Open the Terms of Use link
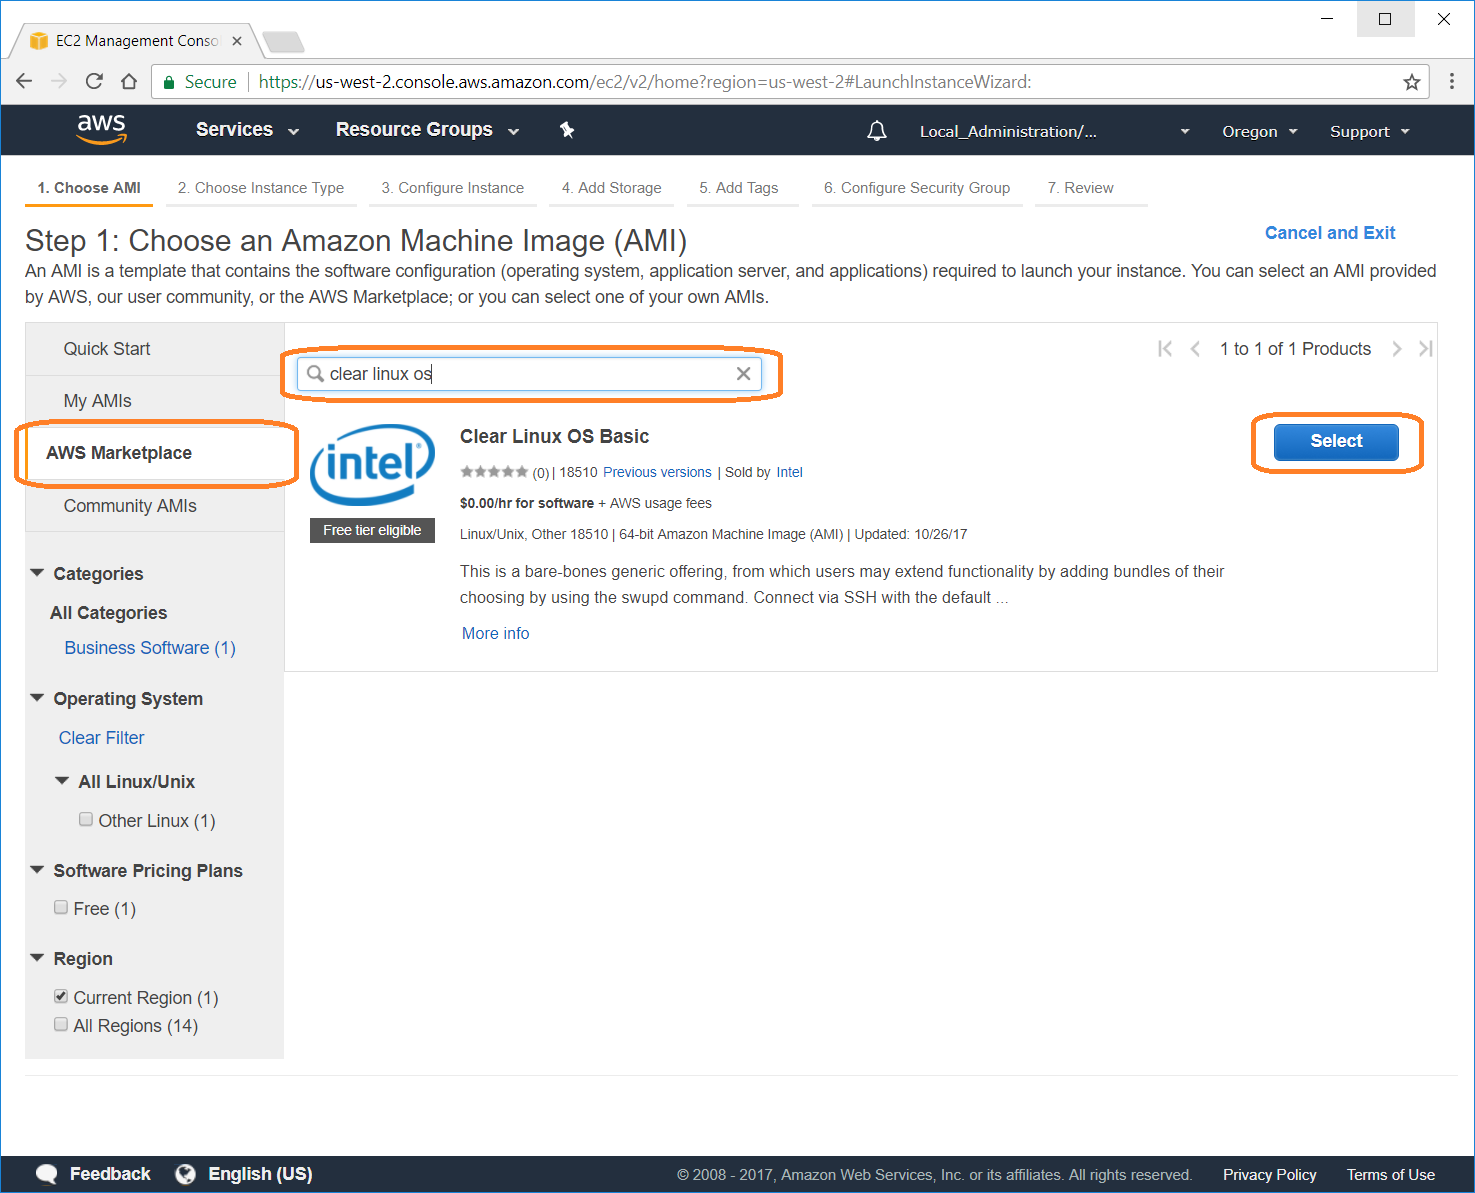The height and width of the screenshot is (1193, 1475). [x=1390, y=1175]
